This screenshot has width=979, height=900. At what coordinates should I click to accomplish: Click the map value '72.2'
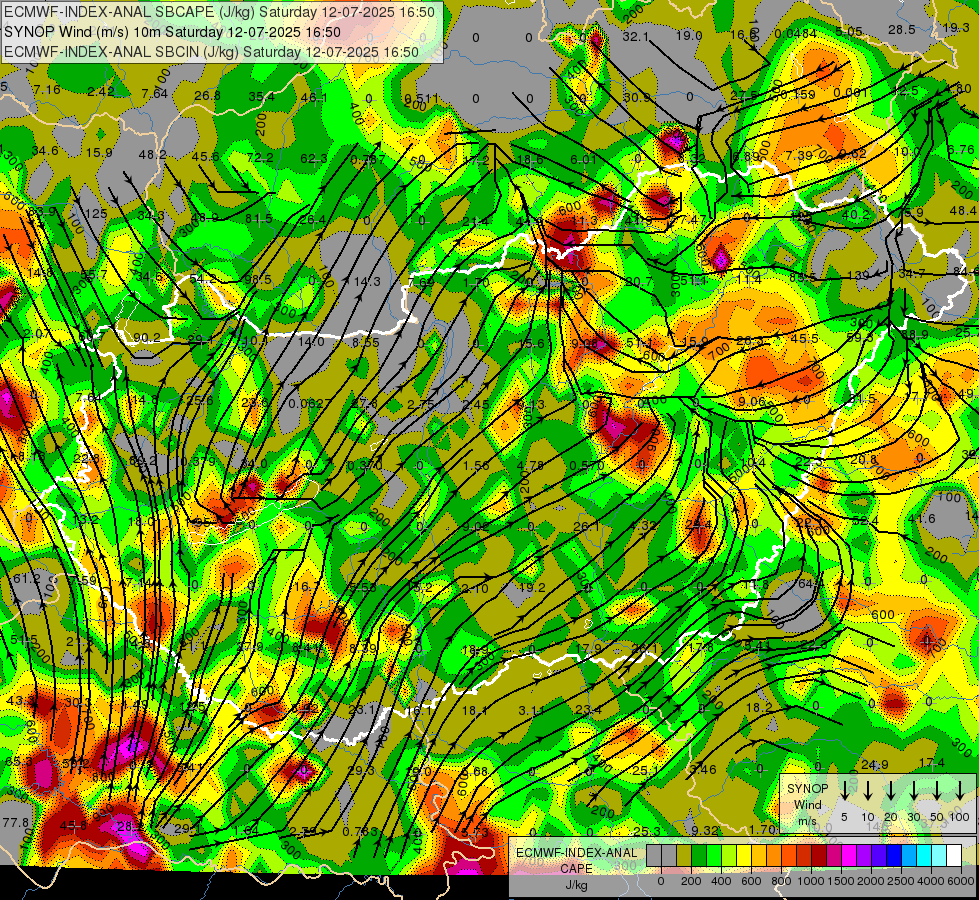(x=260, y=157)
